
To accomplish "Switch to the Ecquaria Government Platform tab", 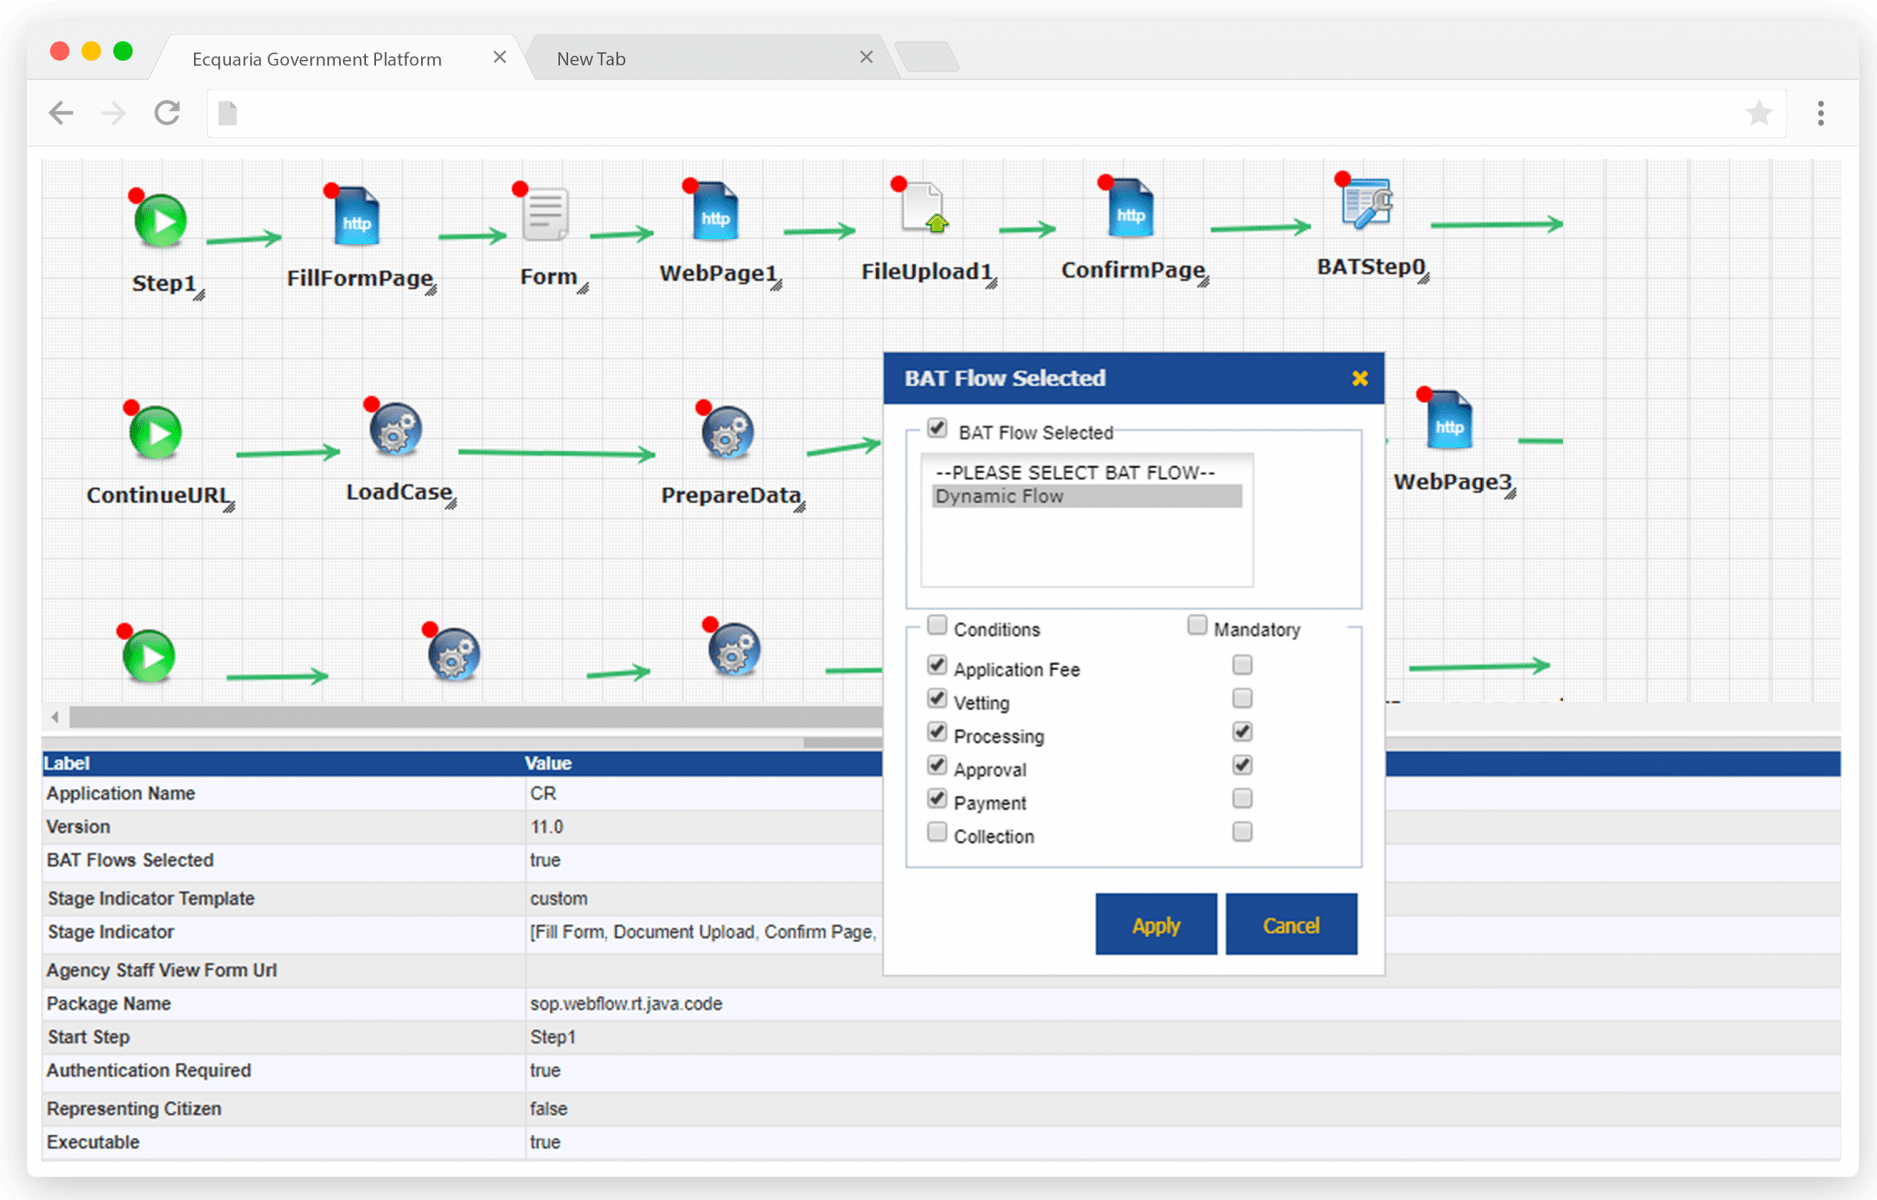I will (x=316, y=58).
